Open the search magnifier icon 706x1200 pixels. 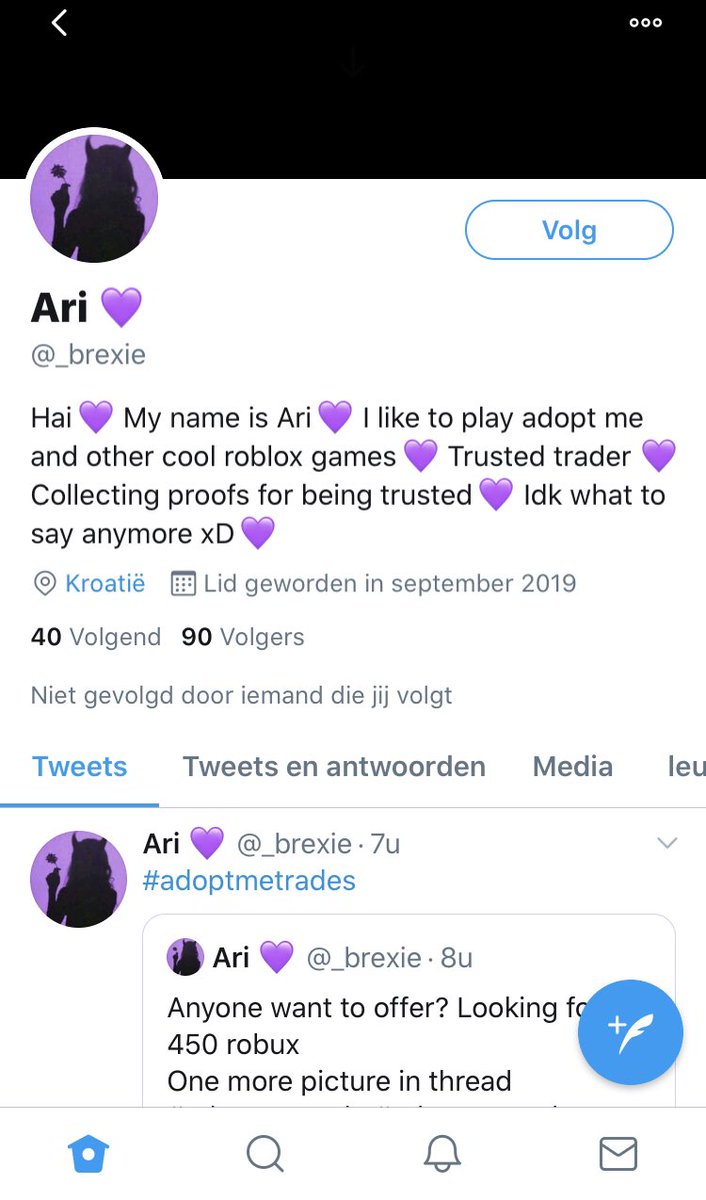[x=265, y=1154]
